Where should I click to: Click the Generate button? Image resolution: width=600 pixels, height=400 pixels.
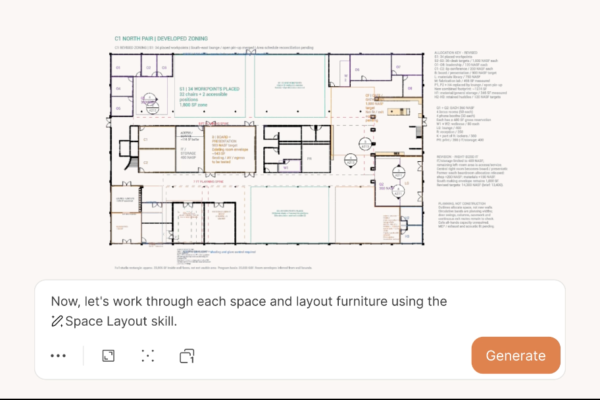[516, 355]
